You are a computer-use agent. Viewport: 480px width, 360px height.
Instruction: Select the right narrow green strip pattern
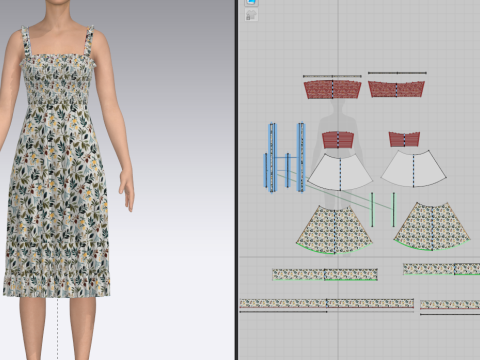pyautogui.click(x=393, y=209)
